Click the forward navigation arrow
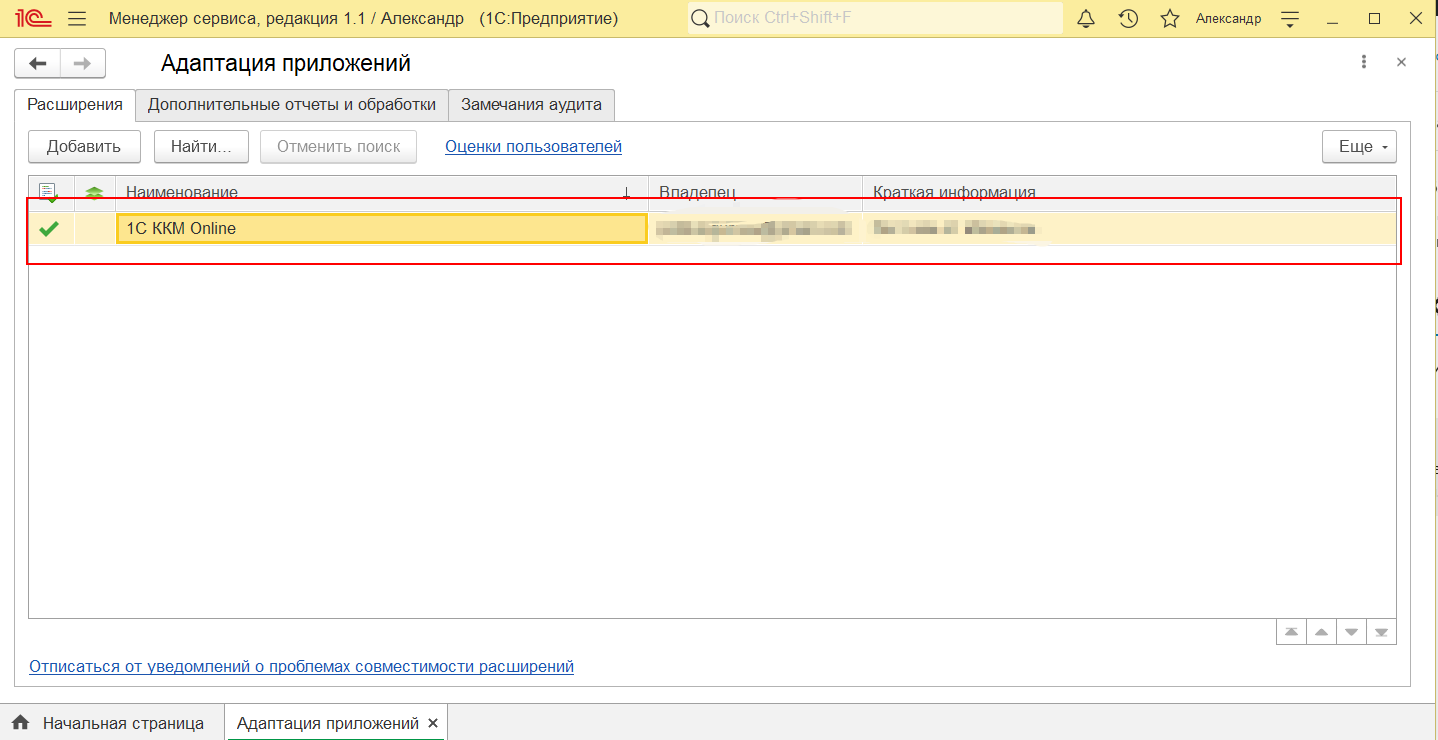The height and width of the screenshot is (740, 1438). [x=83, y=64]
